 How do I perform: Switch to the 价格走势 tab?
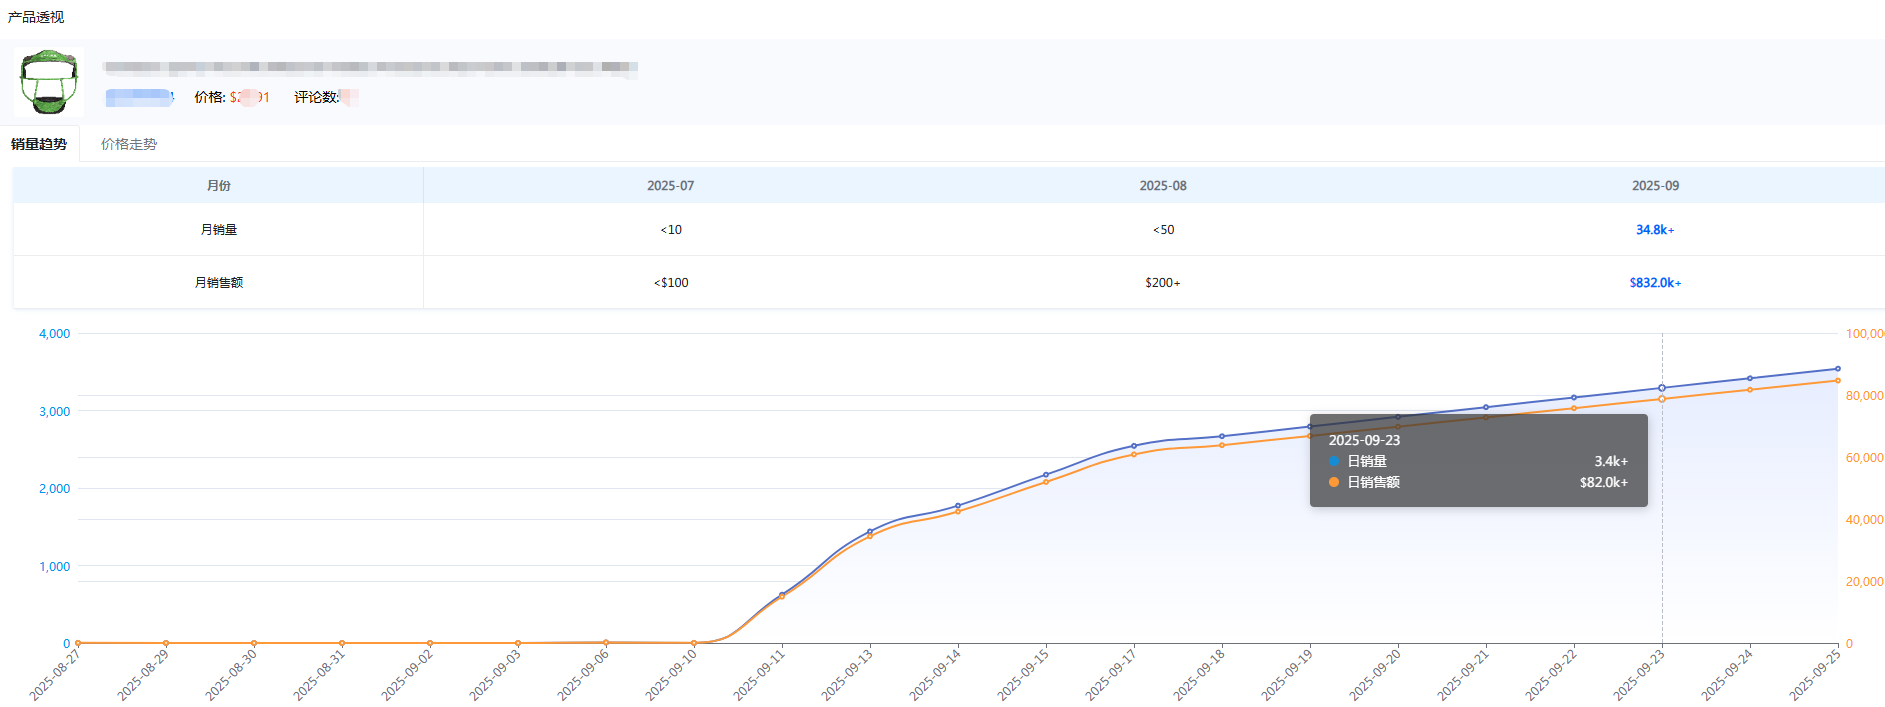point(129,144)
